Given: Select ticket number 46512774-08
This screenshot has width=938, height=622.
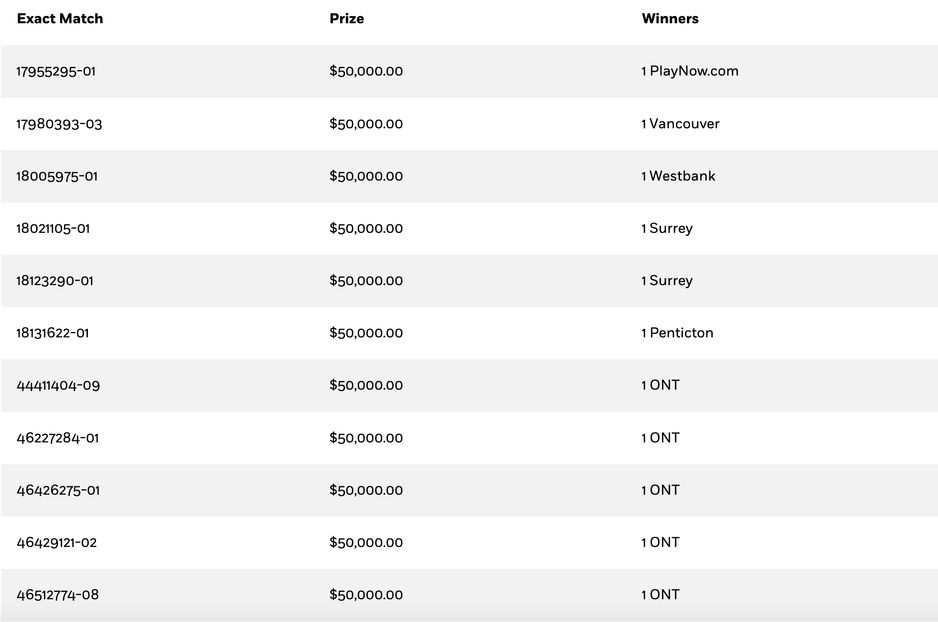Looking at the screenshot, I should point(58,595).
